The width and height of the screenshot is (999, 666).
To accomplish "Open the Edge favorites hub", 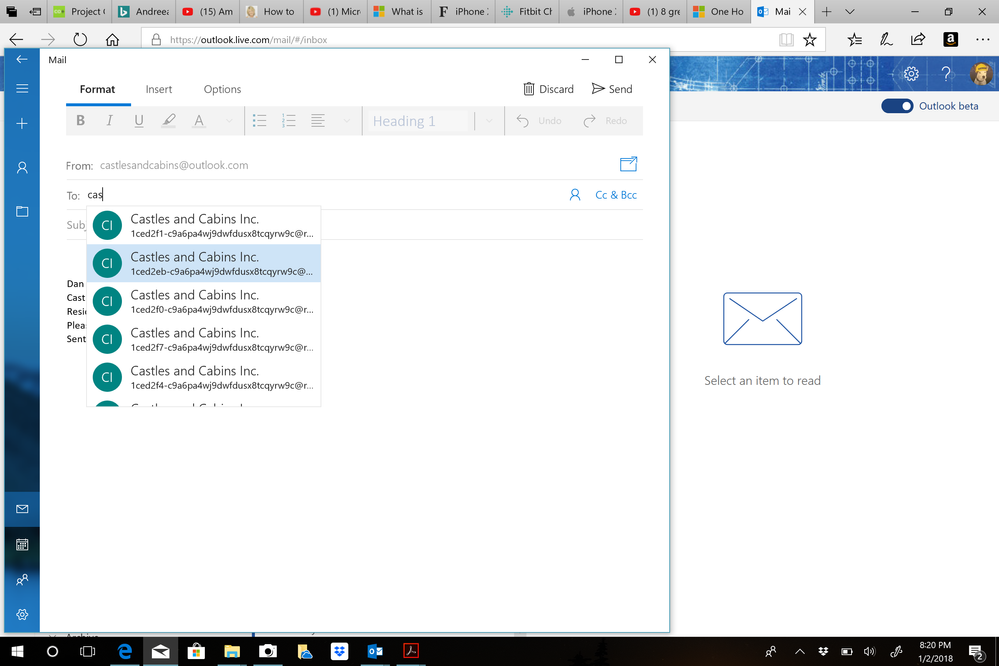I will (855, 40).
